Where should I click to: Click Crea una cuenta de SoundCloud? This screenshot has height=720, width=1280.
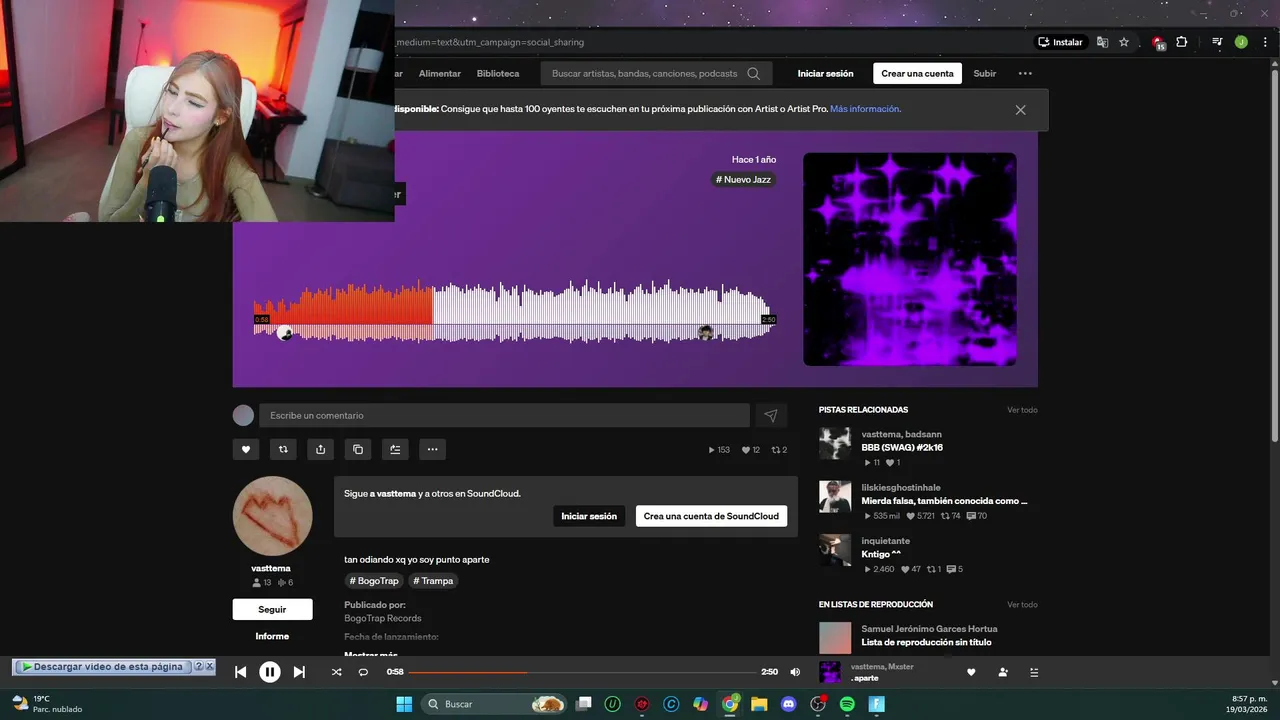(x=711, y=516)
